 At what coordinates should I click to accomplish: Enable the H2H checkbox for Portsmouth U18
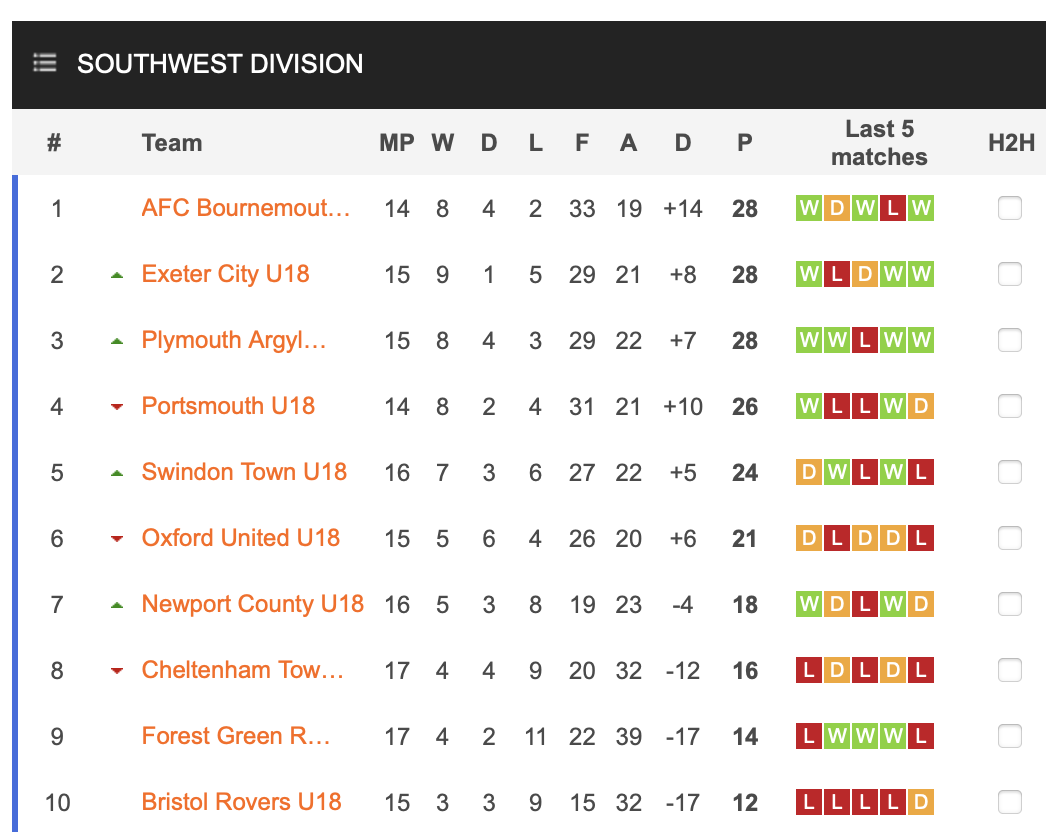pyautogui.click(x=1010, y=407)
